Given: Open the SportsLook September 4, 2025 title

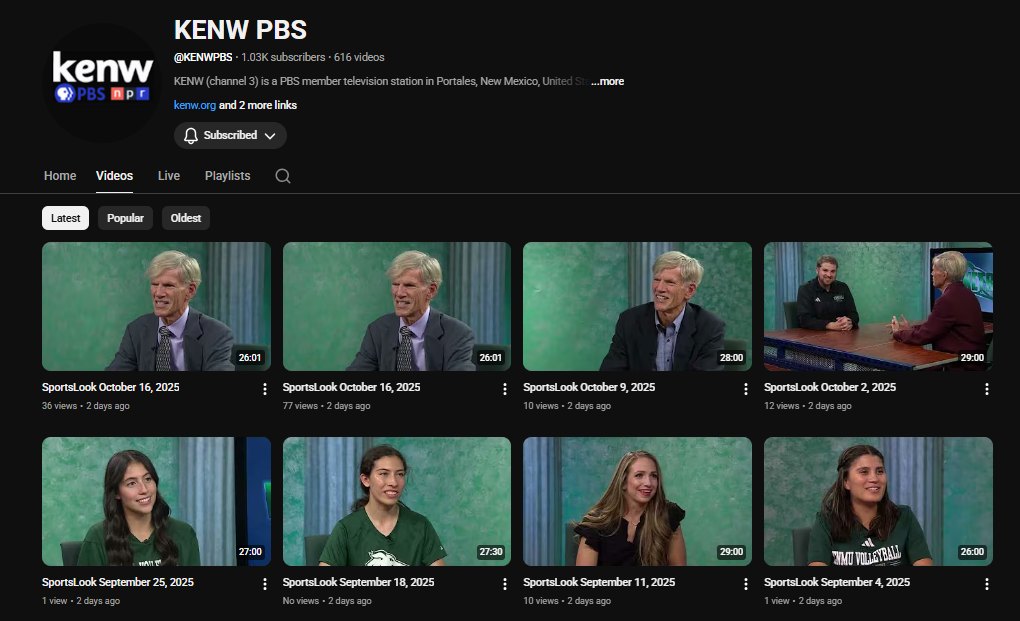Looking at the screenshot, I should click(x=837, y=582).
